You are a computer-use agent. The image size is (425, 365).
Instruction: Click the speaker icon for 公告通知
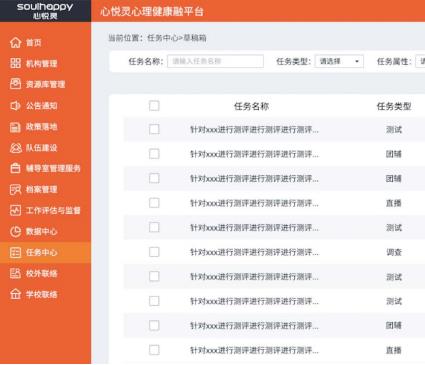(x=16, y=105)
